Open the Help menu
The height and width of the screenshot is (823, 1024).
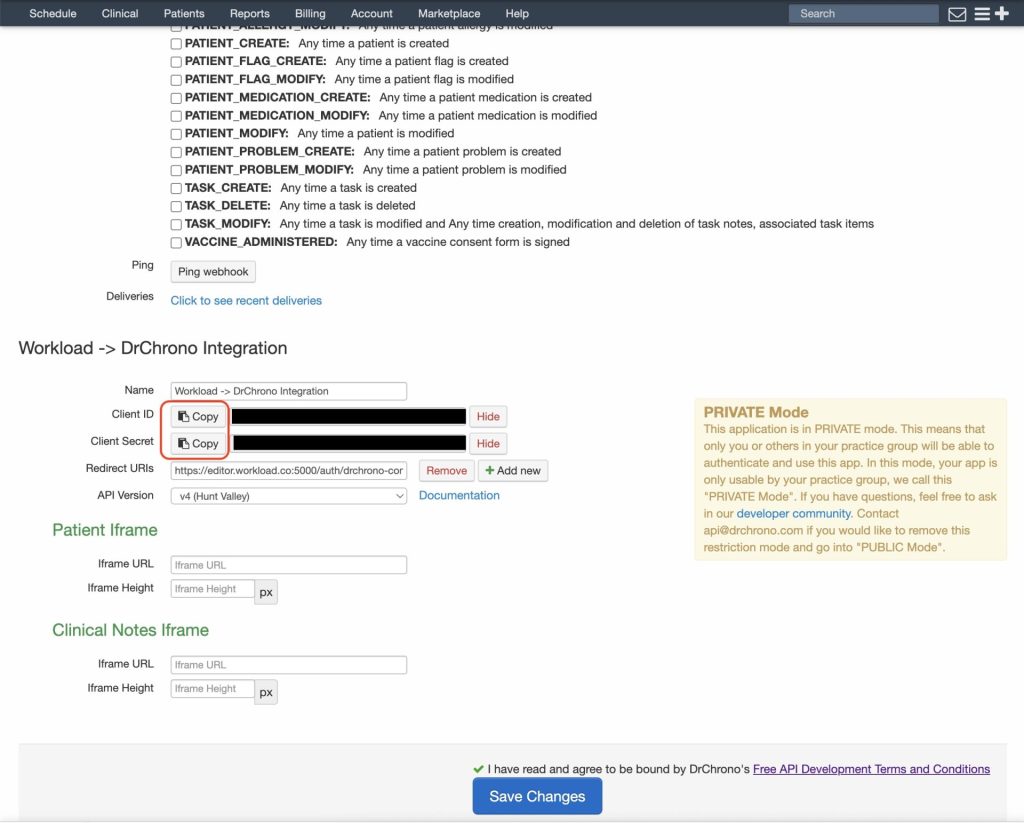pos(517,13)
